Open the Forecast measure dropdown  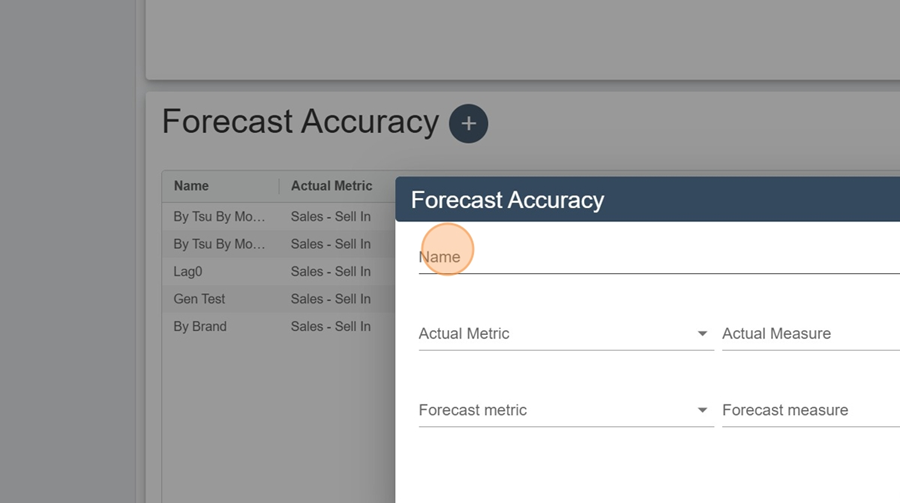810,410
